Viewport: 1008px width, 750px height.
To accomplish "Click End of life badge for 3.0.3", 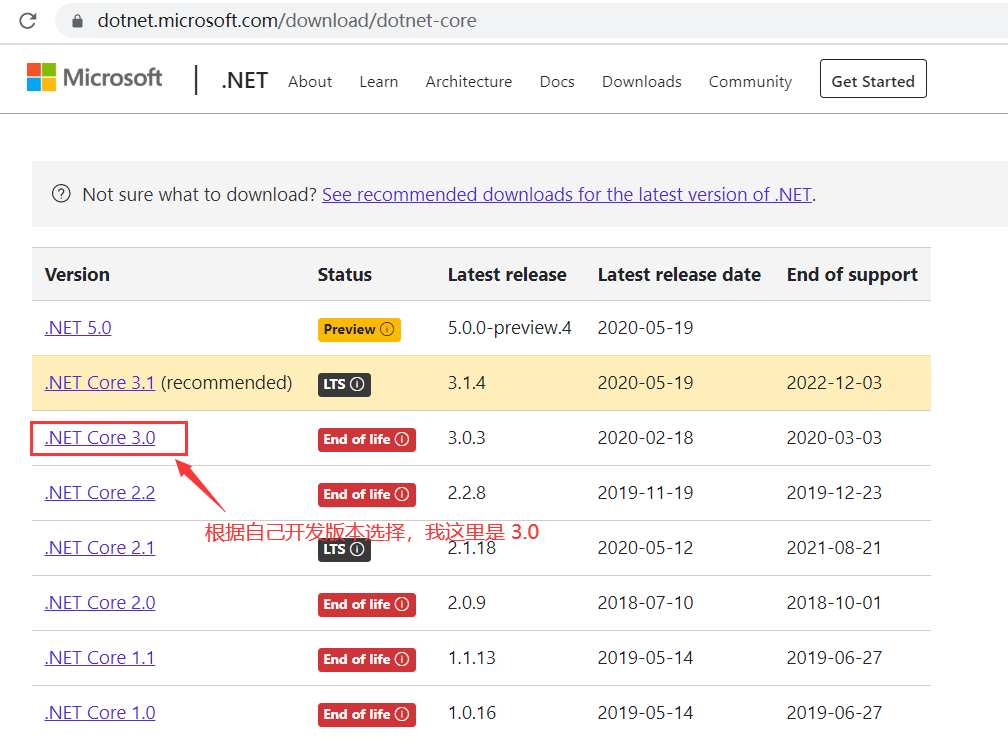I will (366, 440).
